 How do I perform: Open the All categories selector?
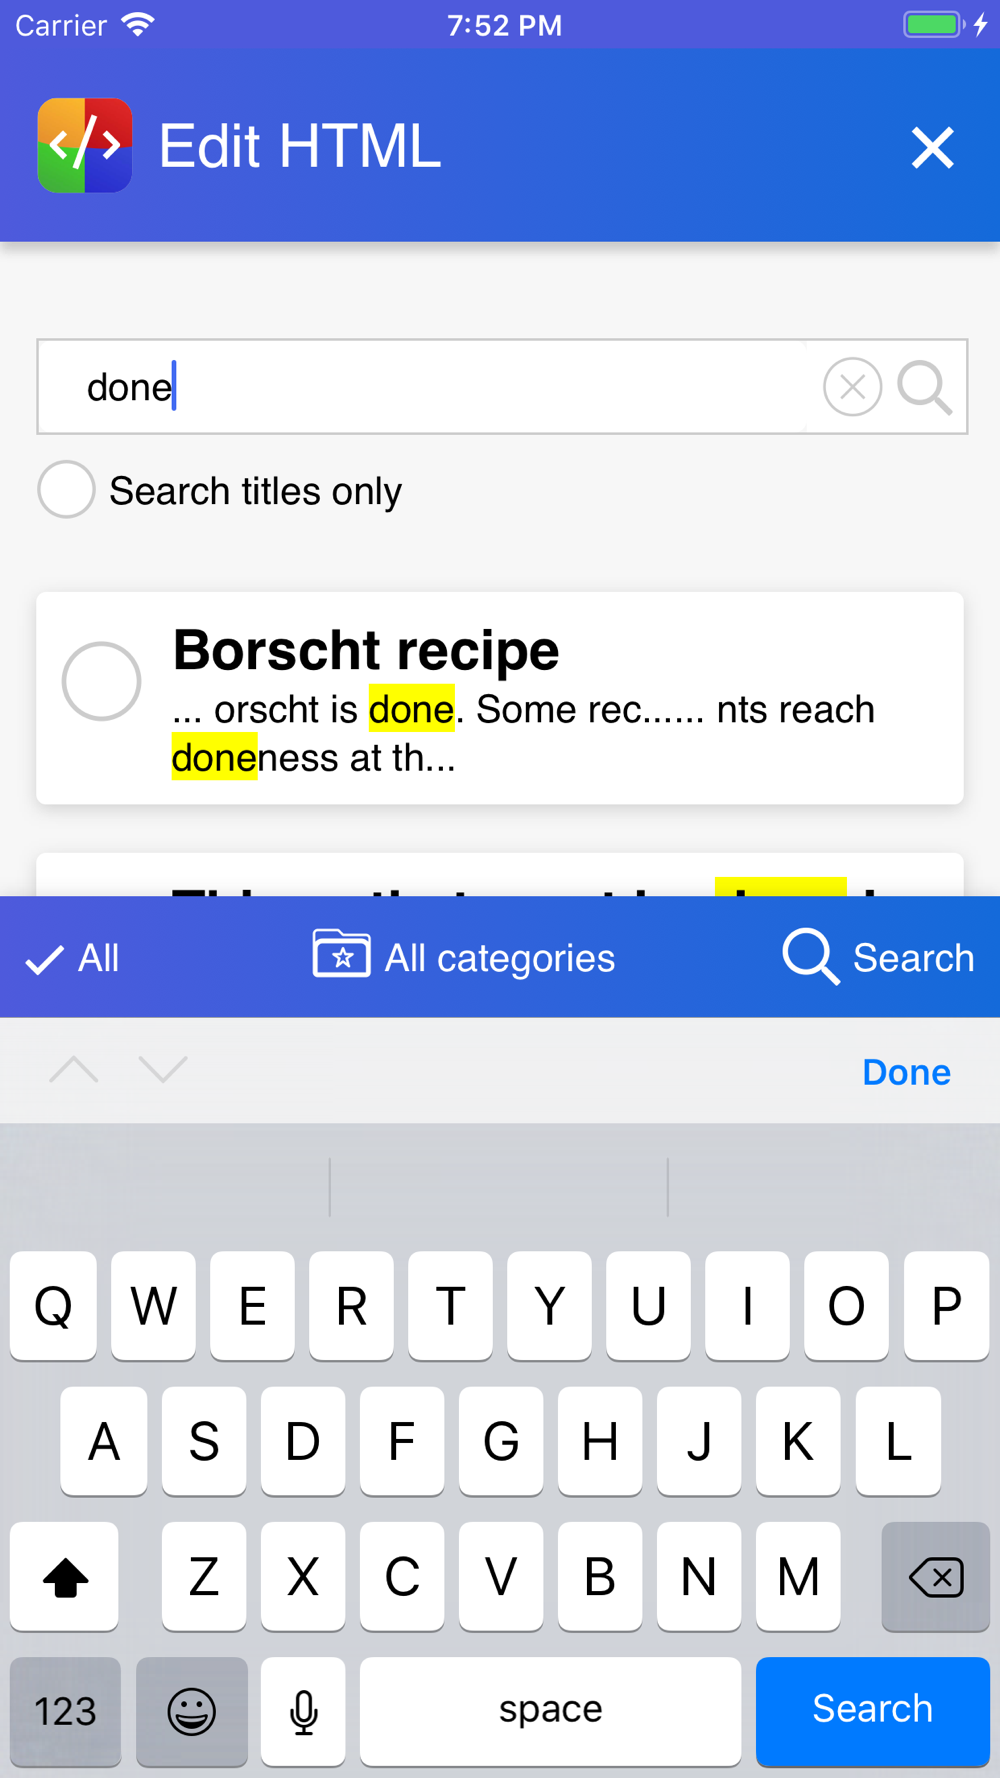(x=464, y=957)
